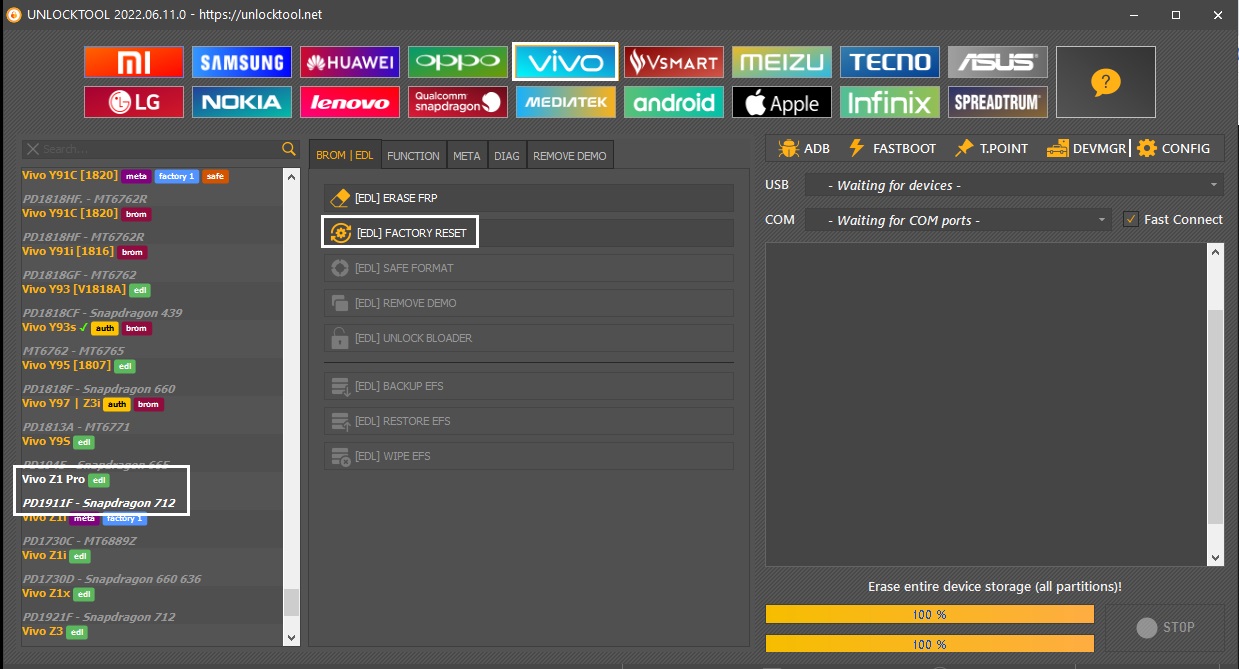Select the Android brand logo
Viewport: 1239px width, 669px height.
pyautogui.click(x=674, y=102)
